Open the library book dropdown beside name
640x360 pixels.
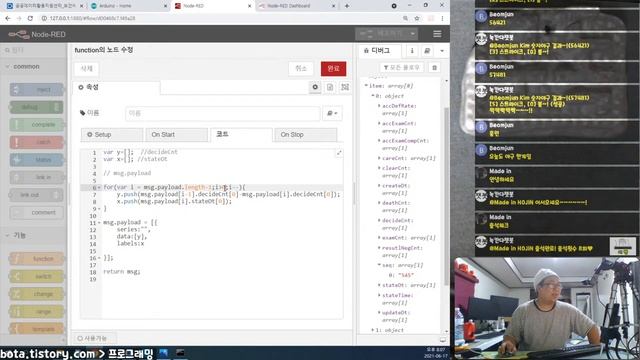coord(332,113)
